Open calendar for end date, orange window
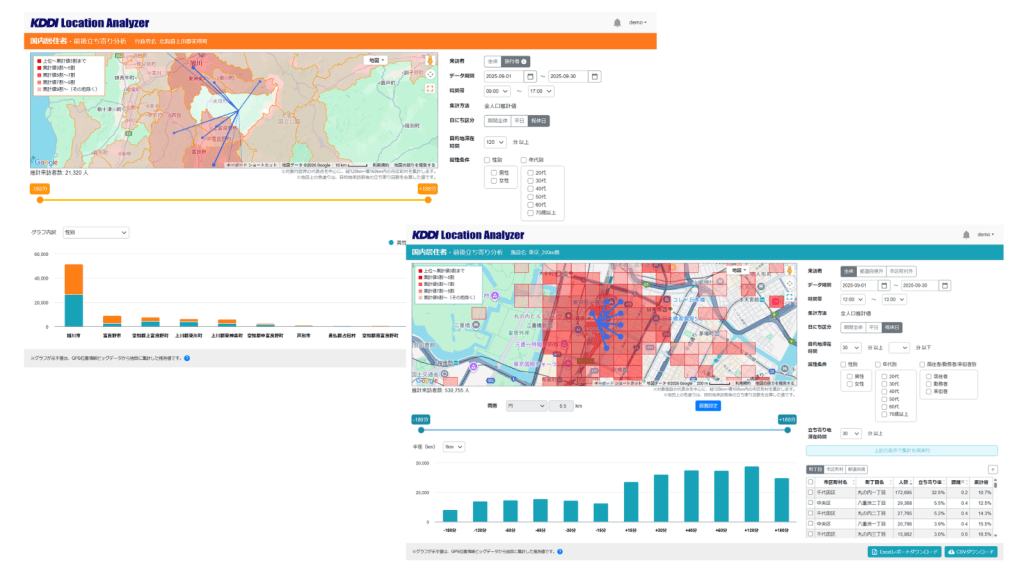 point(594,76)
